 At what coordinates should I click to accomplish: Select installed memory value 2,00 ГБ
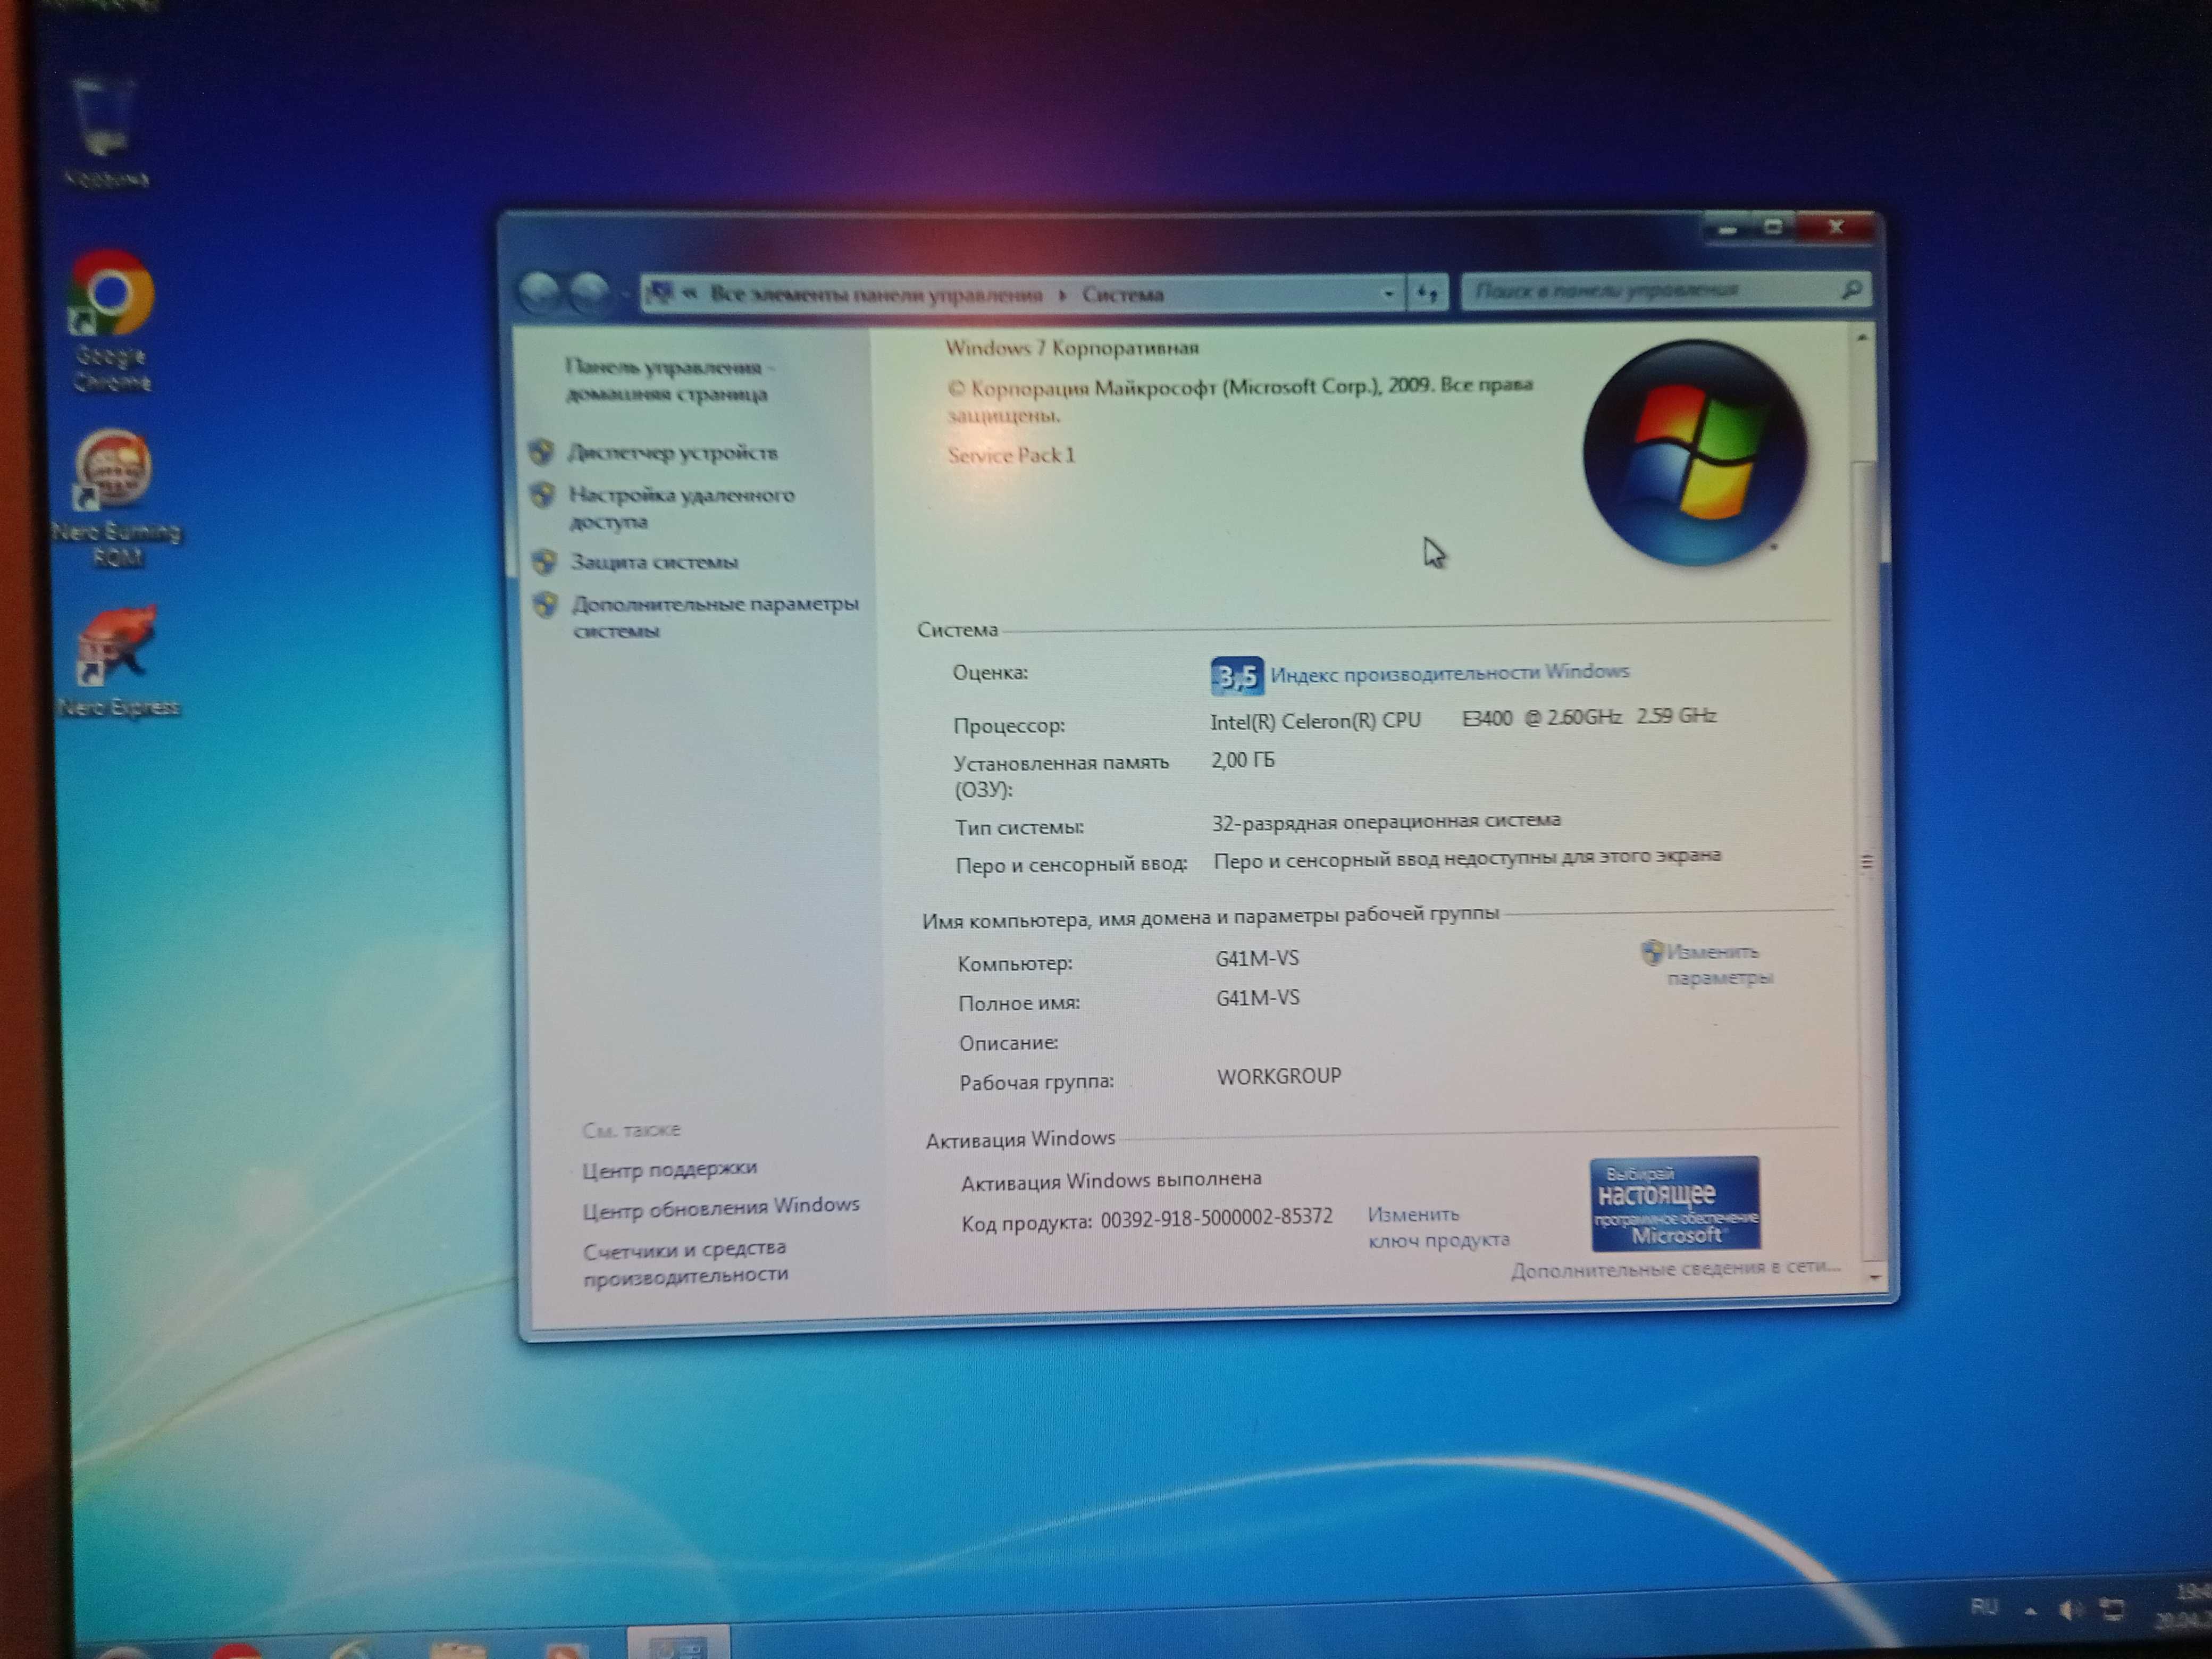pyautogui.click(x=1243, y=760)
